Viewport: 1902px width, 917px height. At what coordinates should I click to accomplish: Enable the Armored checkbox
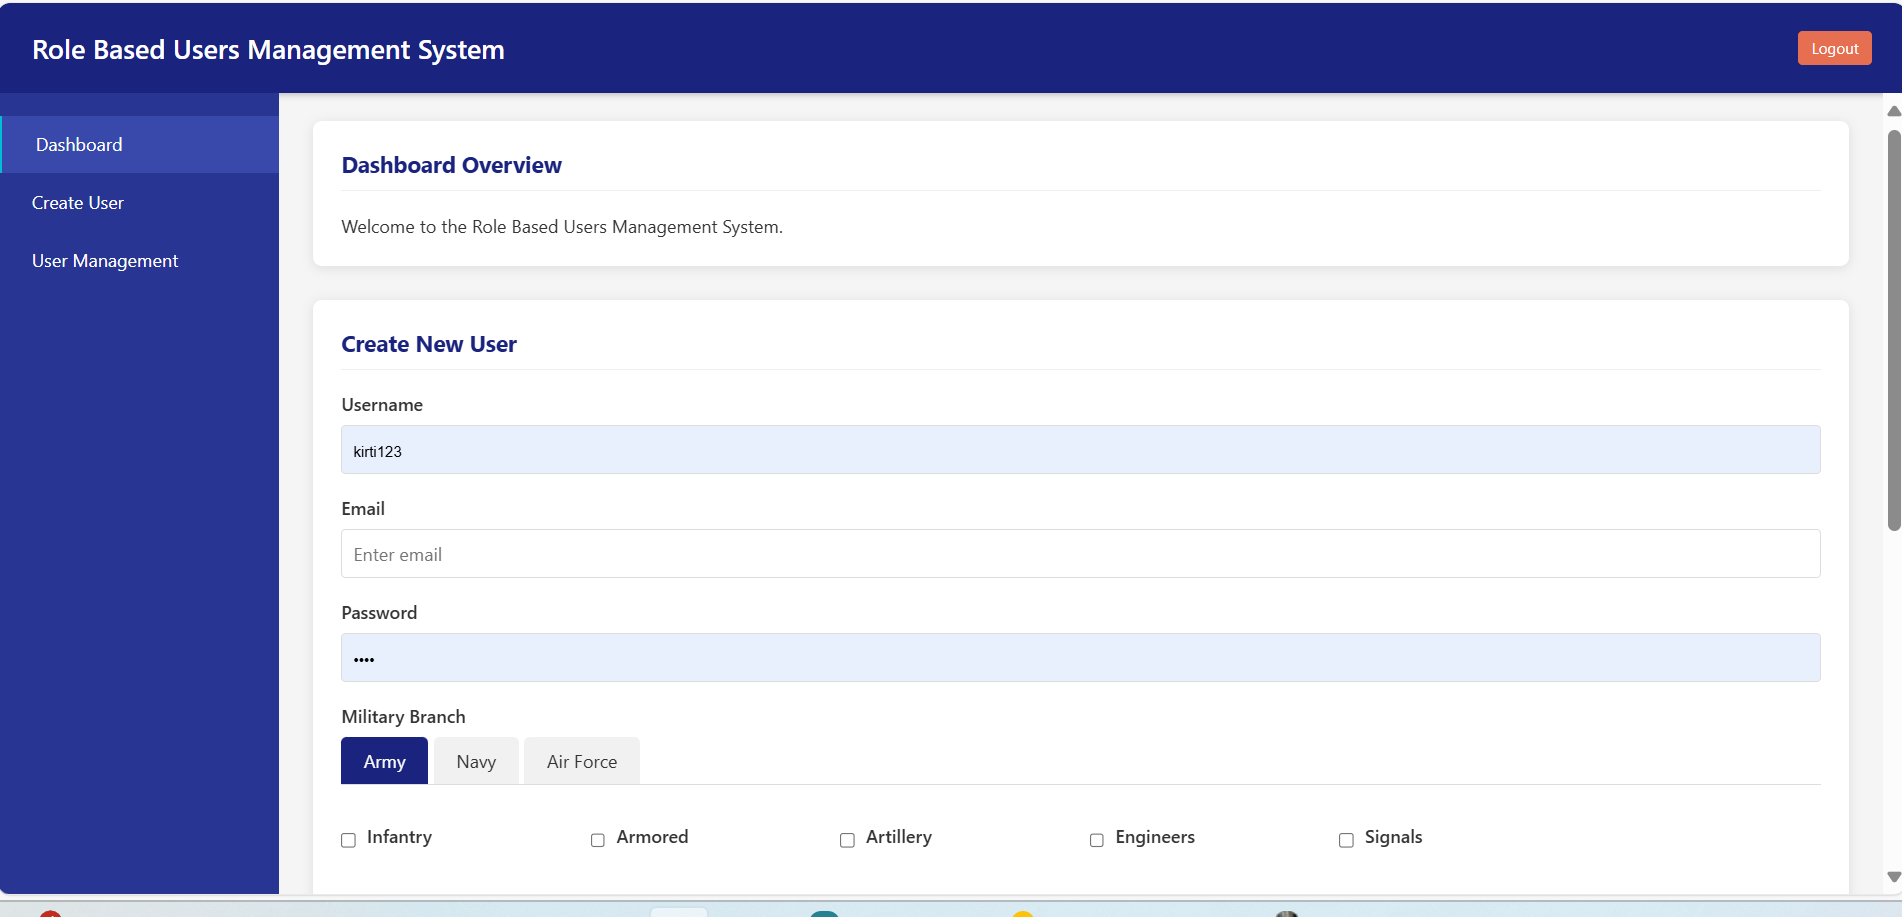598,840
